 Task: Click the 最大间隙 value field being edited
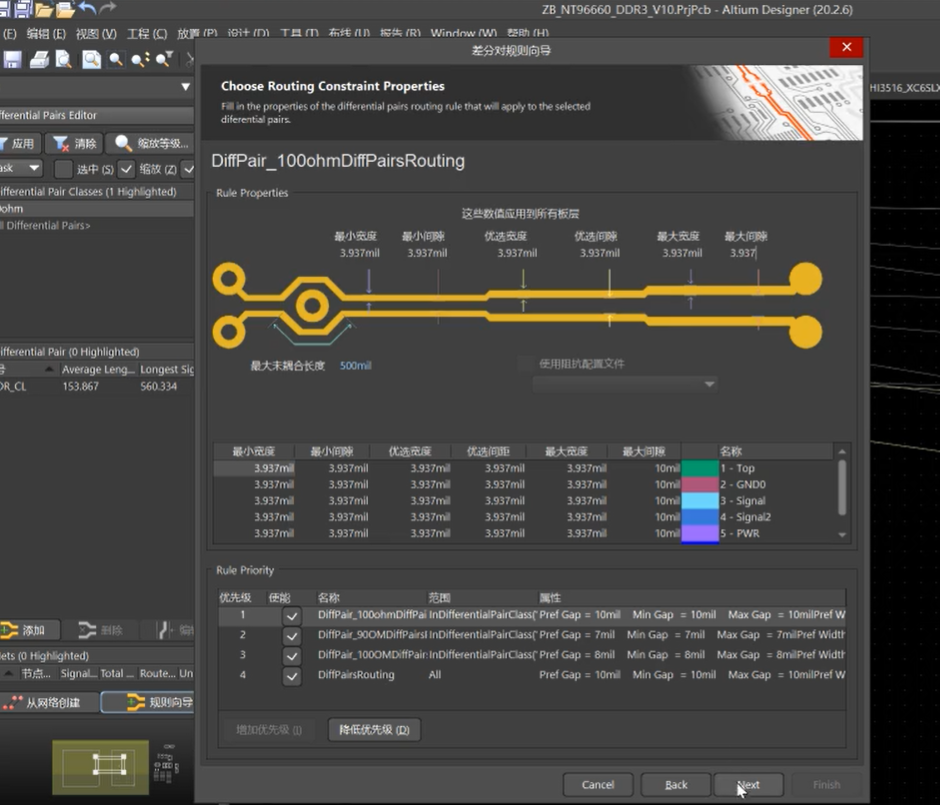(743, 253)
